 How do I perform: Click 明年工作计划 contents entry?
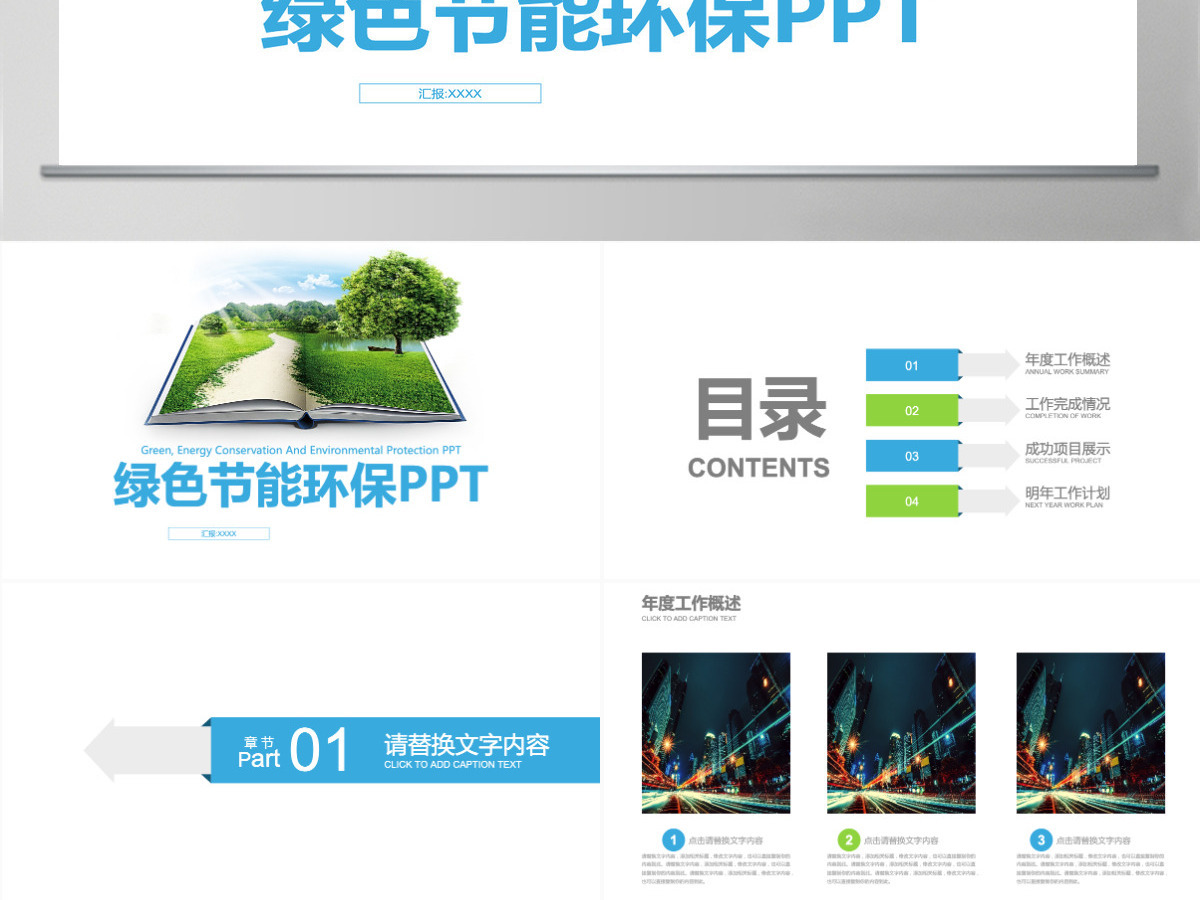pyautogui.click(x=1067, y=493)
